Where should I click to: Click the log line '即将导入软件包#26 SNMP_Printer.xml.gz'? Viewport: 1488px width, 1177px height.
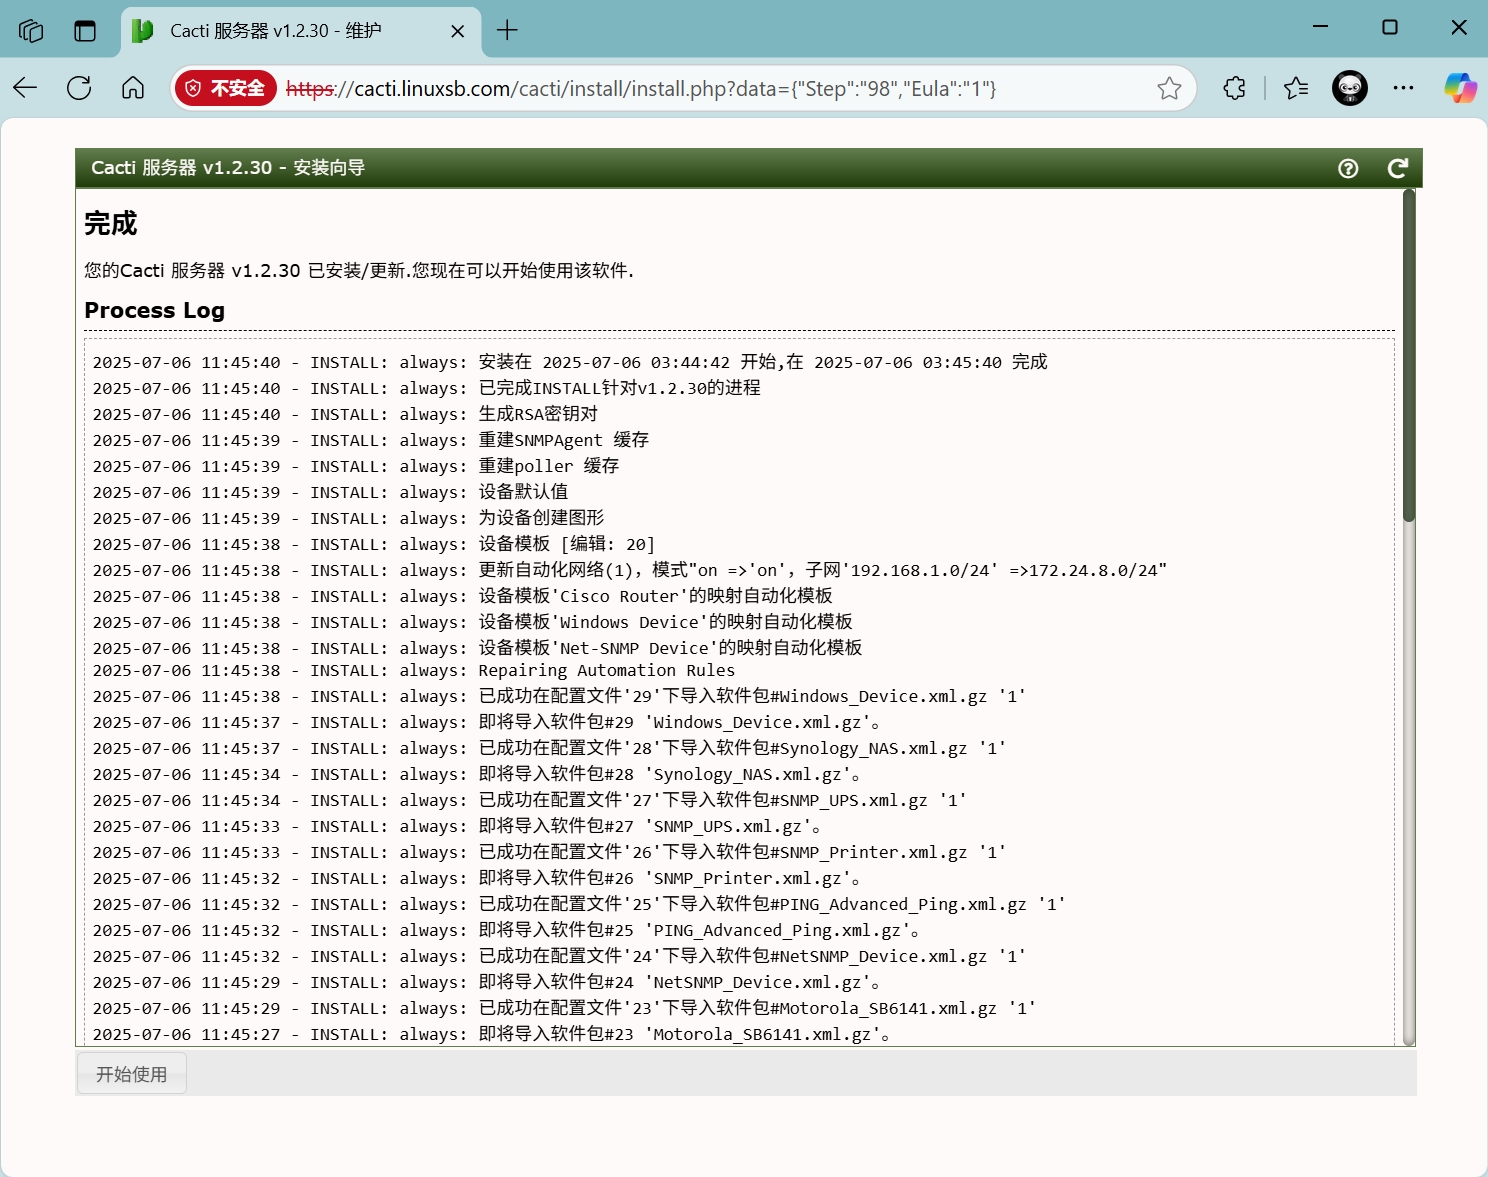pyautogui.click(x=477, y=878)
